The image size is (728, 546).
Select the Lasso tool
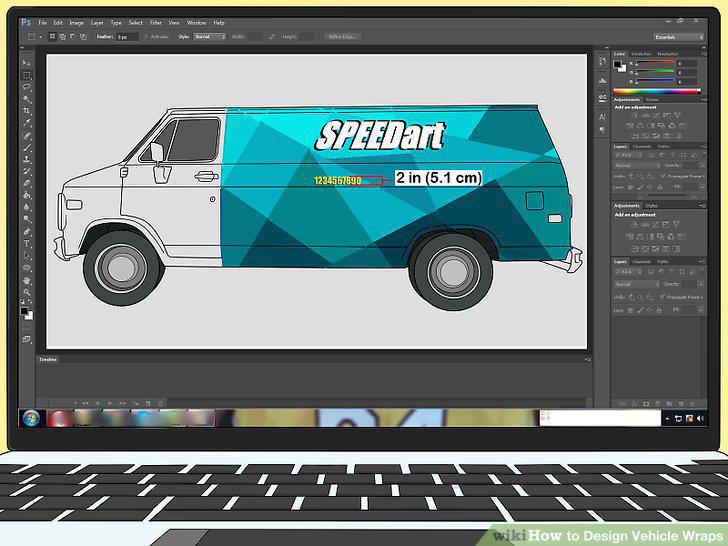tap(26, 87)
